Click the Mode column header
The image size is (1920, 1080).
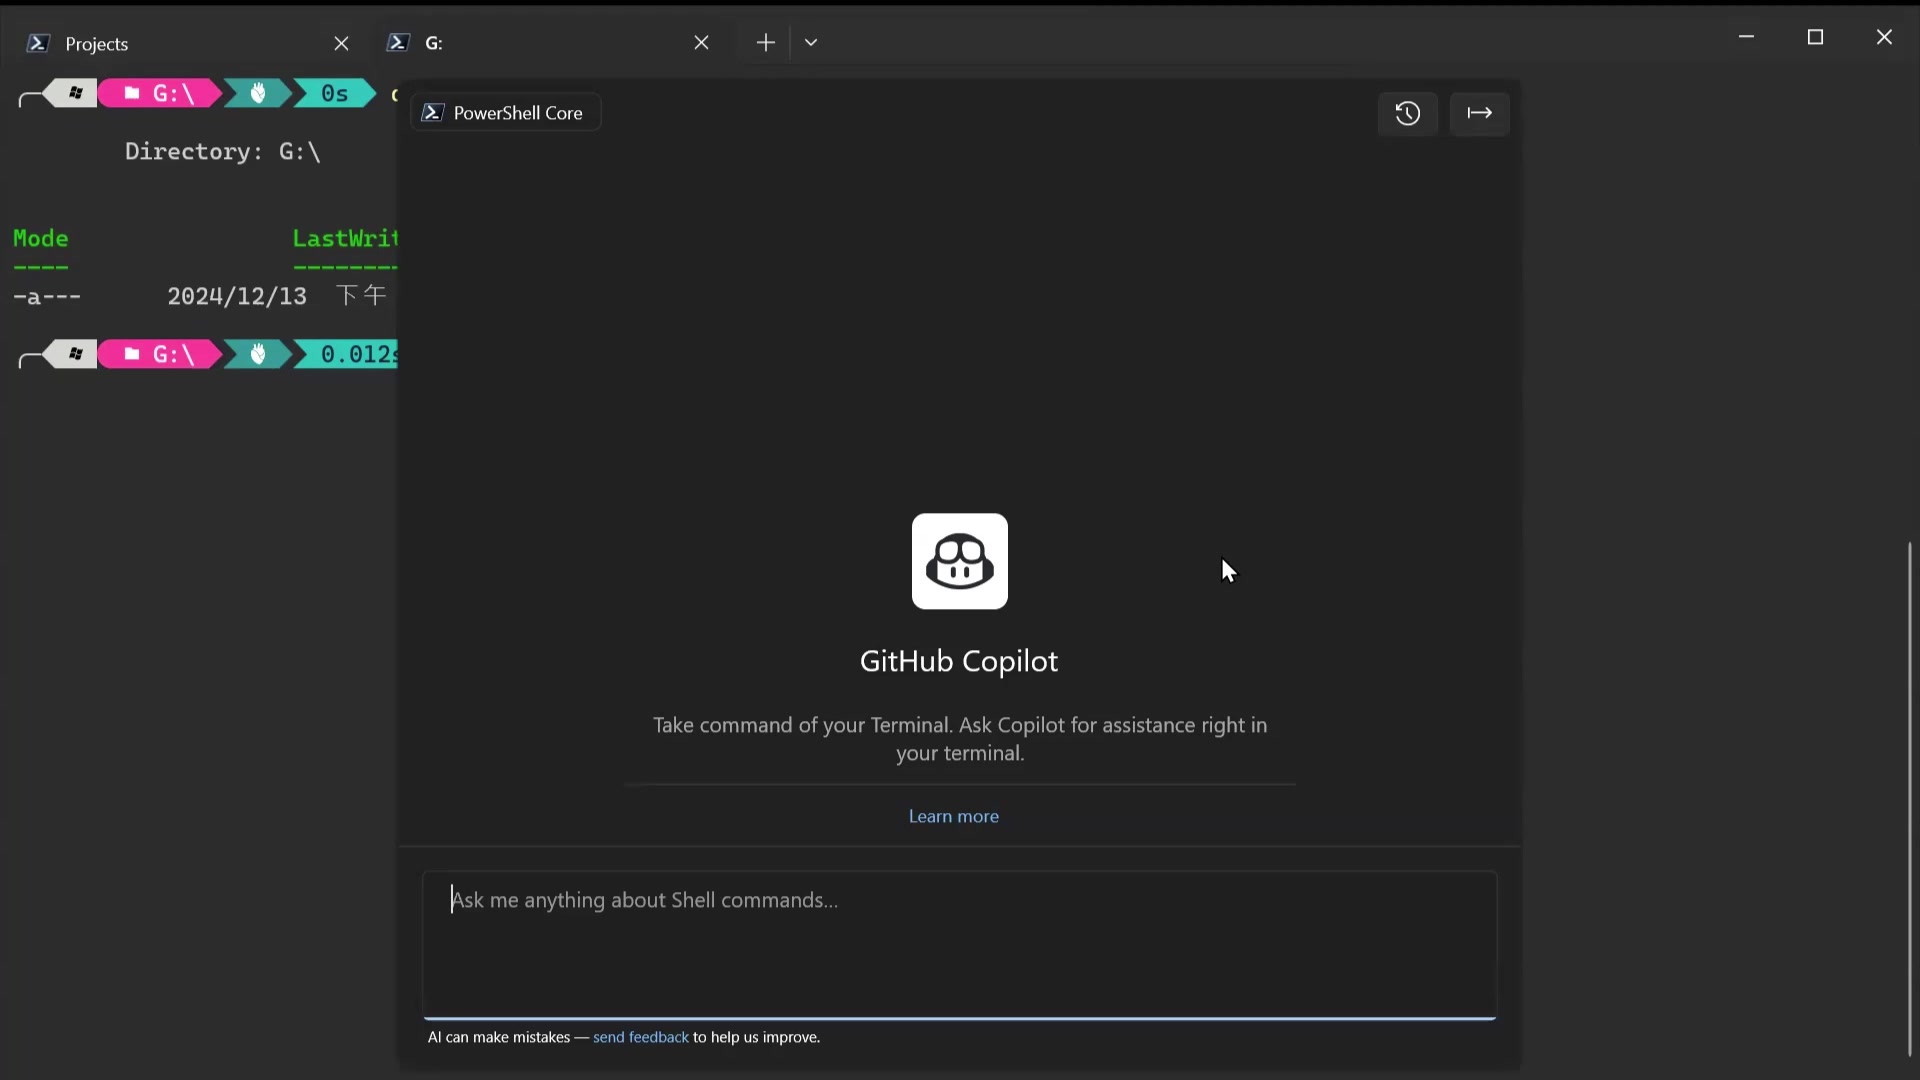(x=41, y=238)
